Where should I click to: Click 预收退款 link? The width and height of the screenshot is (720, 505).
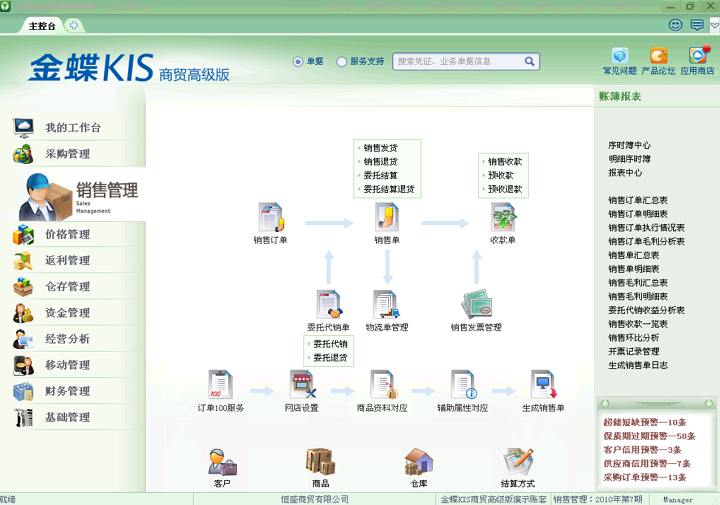pyautogui.click(x=505, y=189)
